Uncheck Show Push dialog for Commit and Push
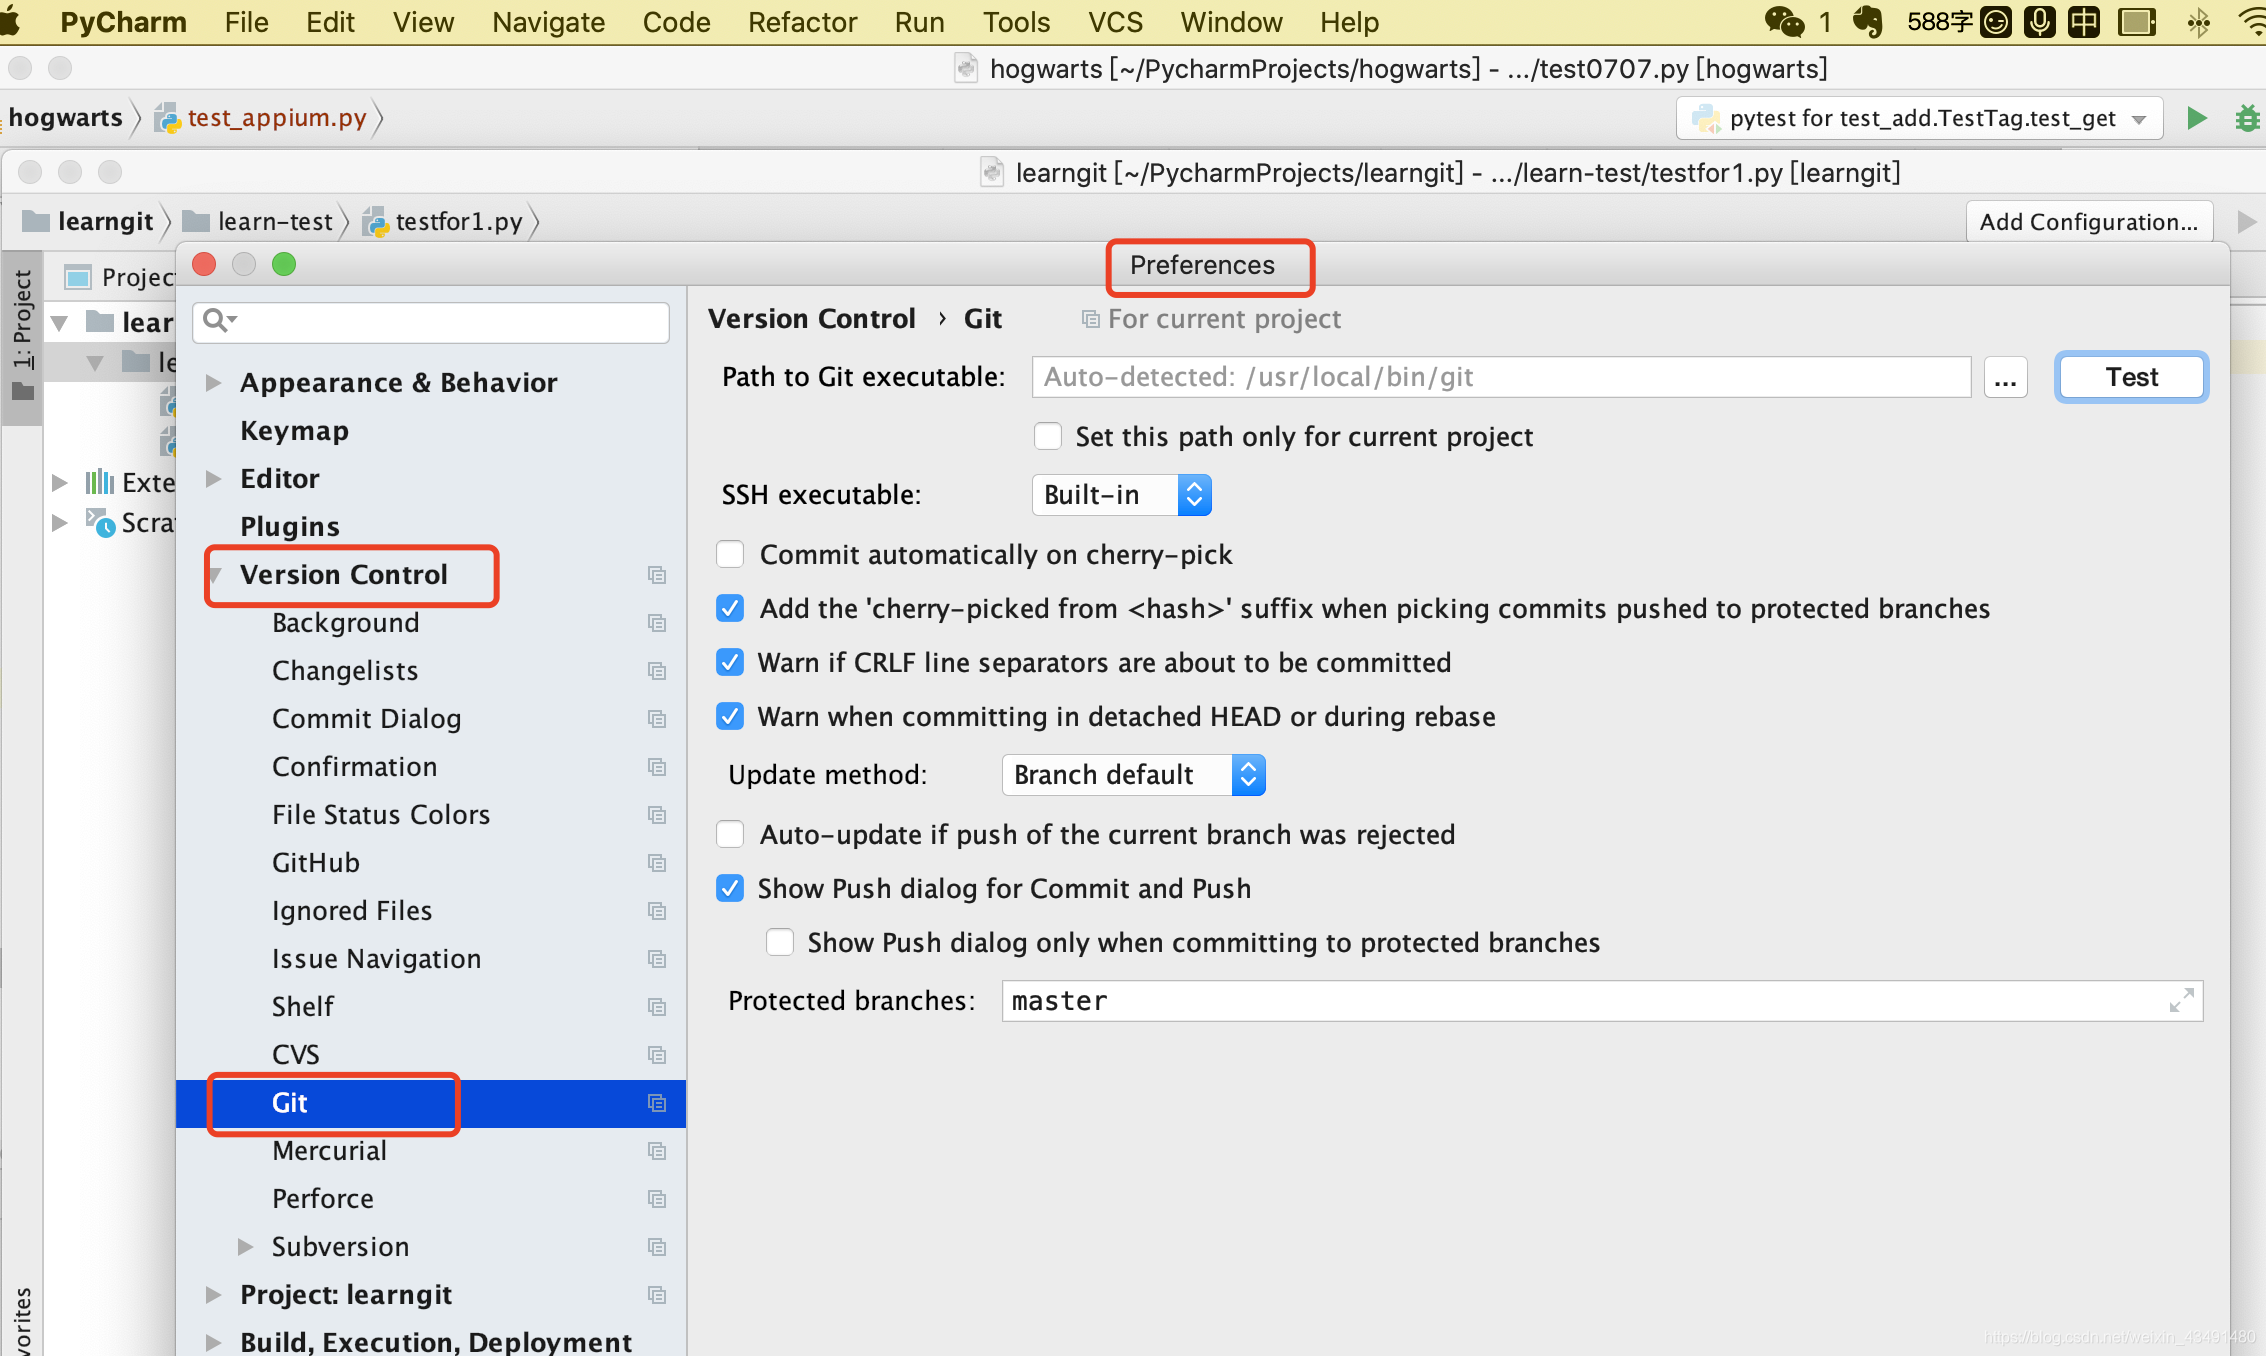Image resolution: width=2266 pixels, height=1356 pixels. pos(730,889)
